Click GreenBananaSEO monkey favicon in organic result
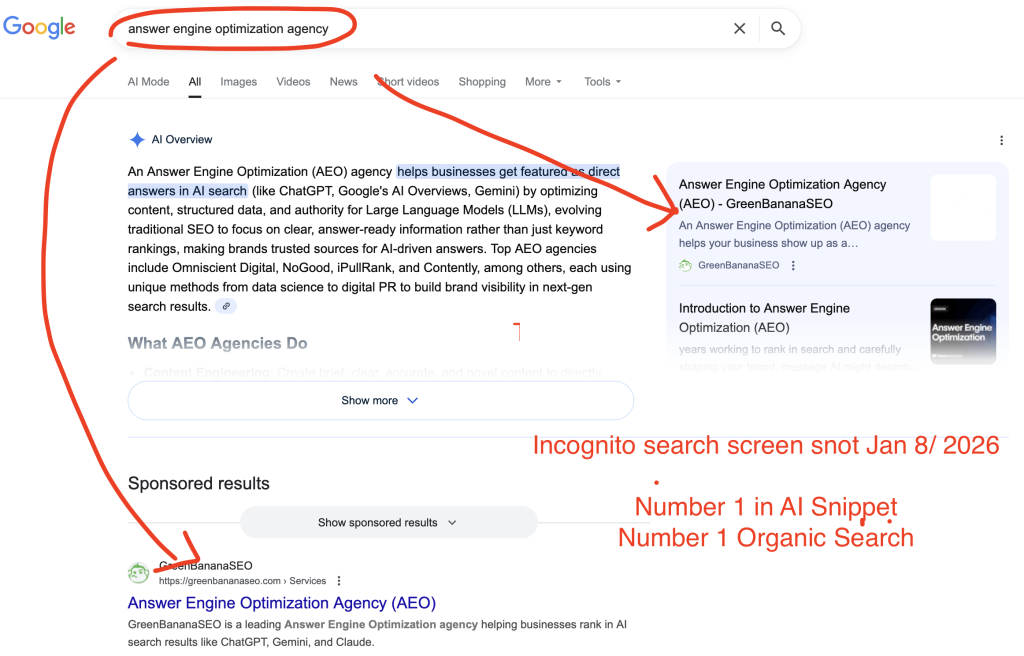The height and width of the screenshot is (656, 1024). coord(138,573)
